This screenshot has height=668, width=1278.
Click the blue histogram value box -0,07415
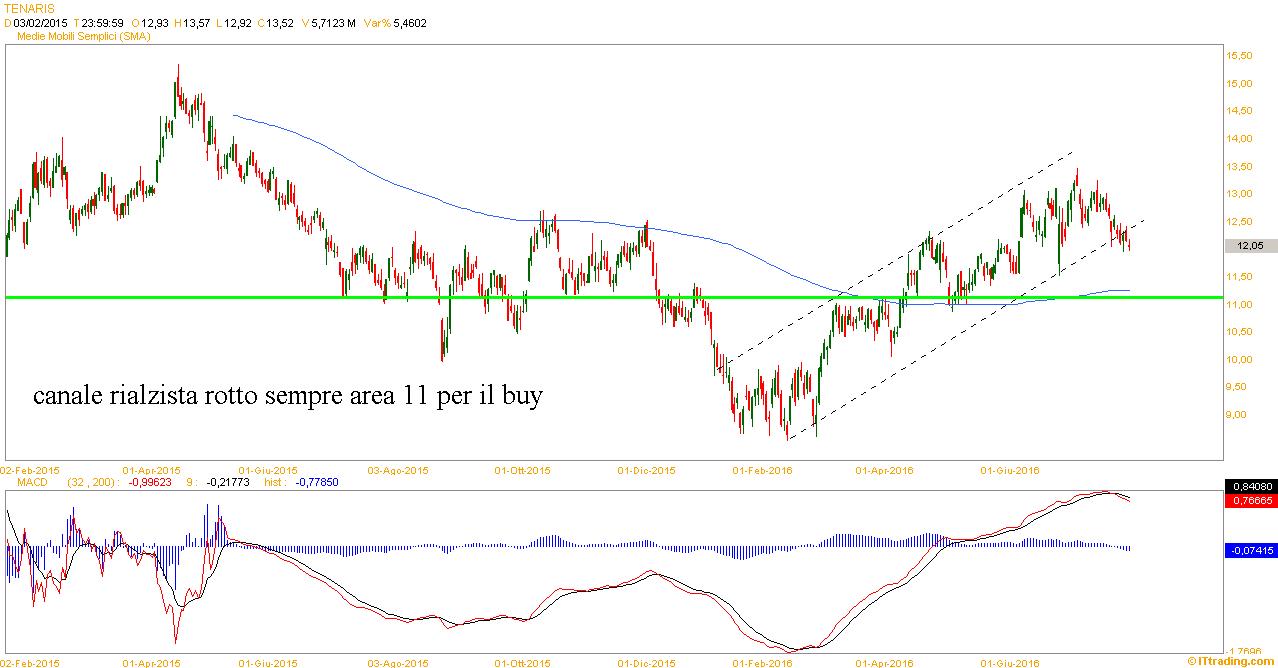1249,550
